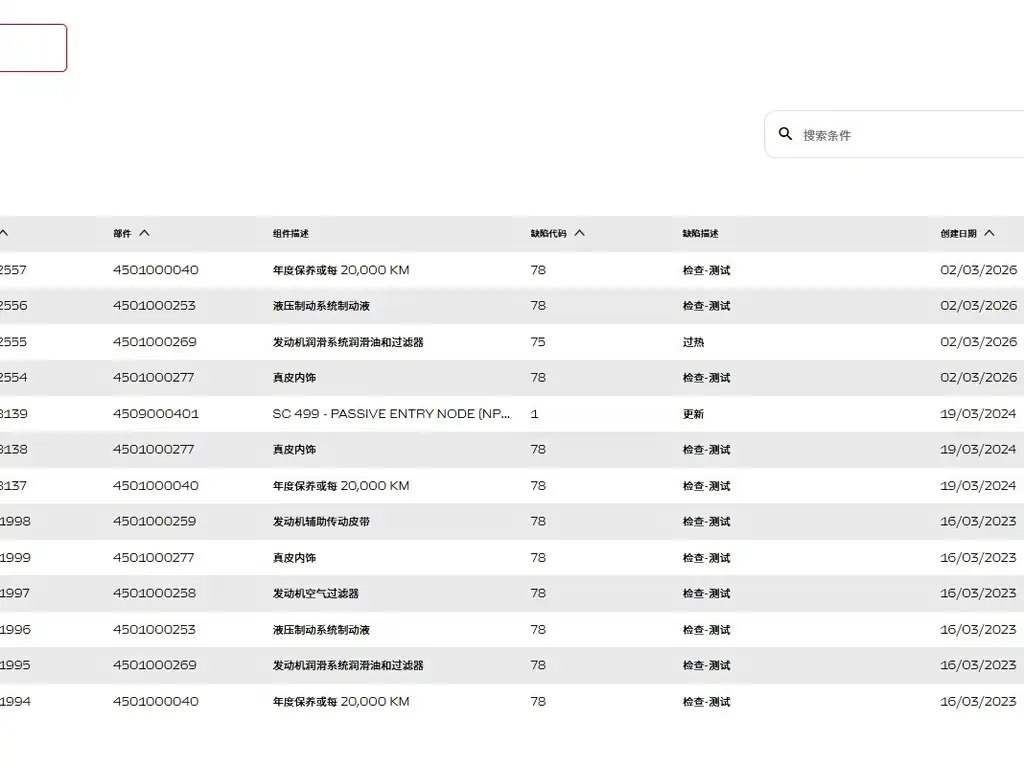Select part number 4501000258

pyautogui.click(x=154, y=594)
